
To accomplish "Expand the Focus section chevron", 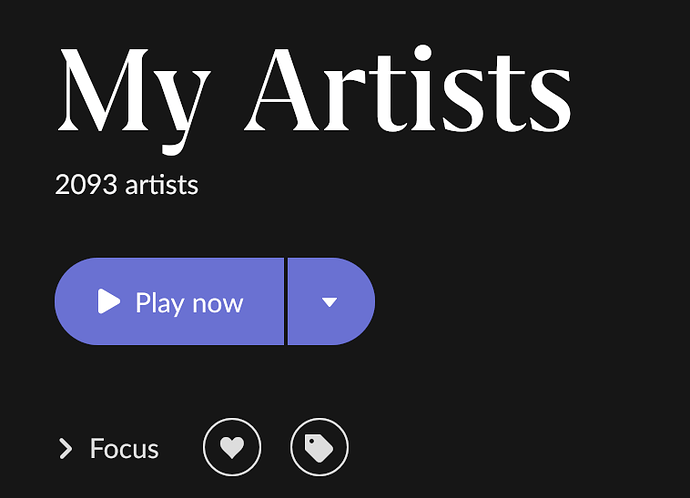I will point(66,448).
